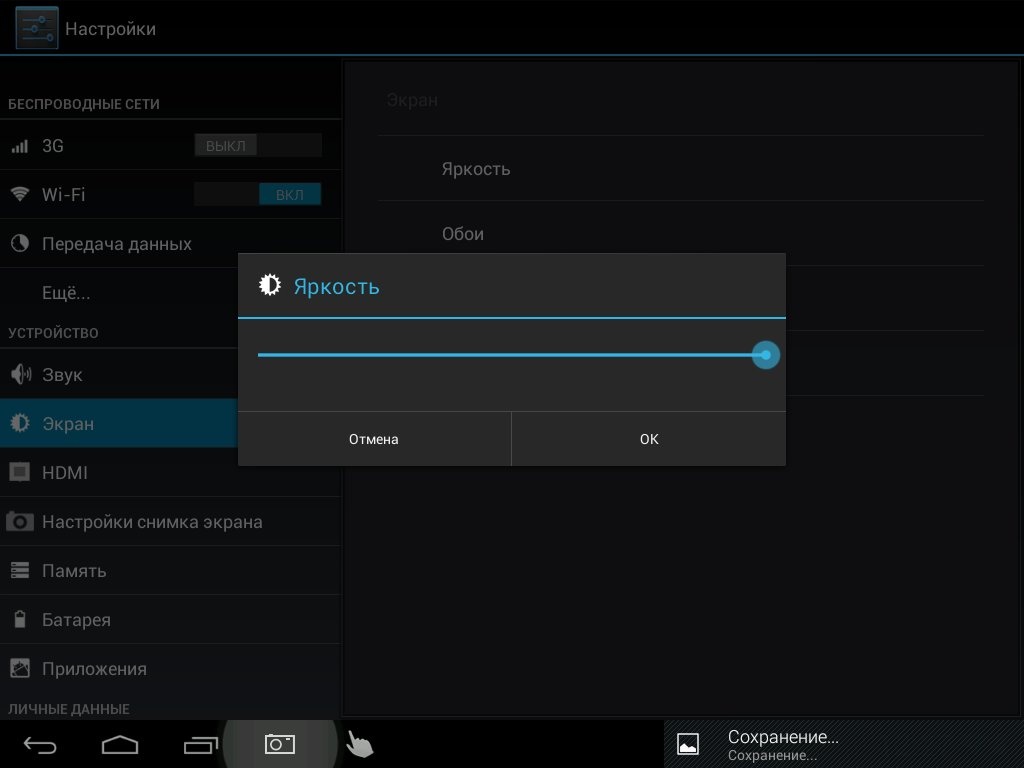This screenshot has height=768, width=1024.
Task: Tap the image icon in the saving notification
Action: tap(688, 744)
